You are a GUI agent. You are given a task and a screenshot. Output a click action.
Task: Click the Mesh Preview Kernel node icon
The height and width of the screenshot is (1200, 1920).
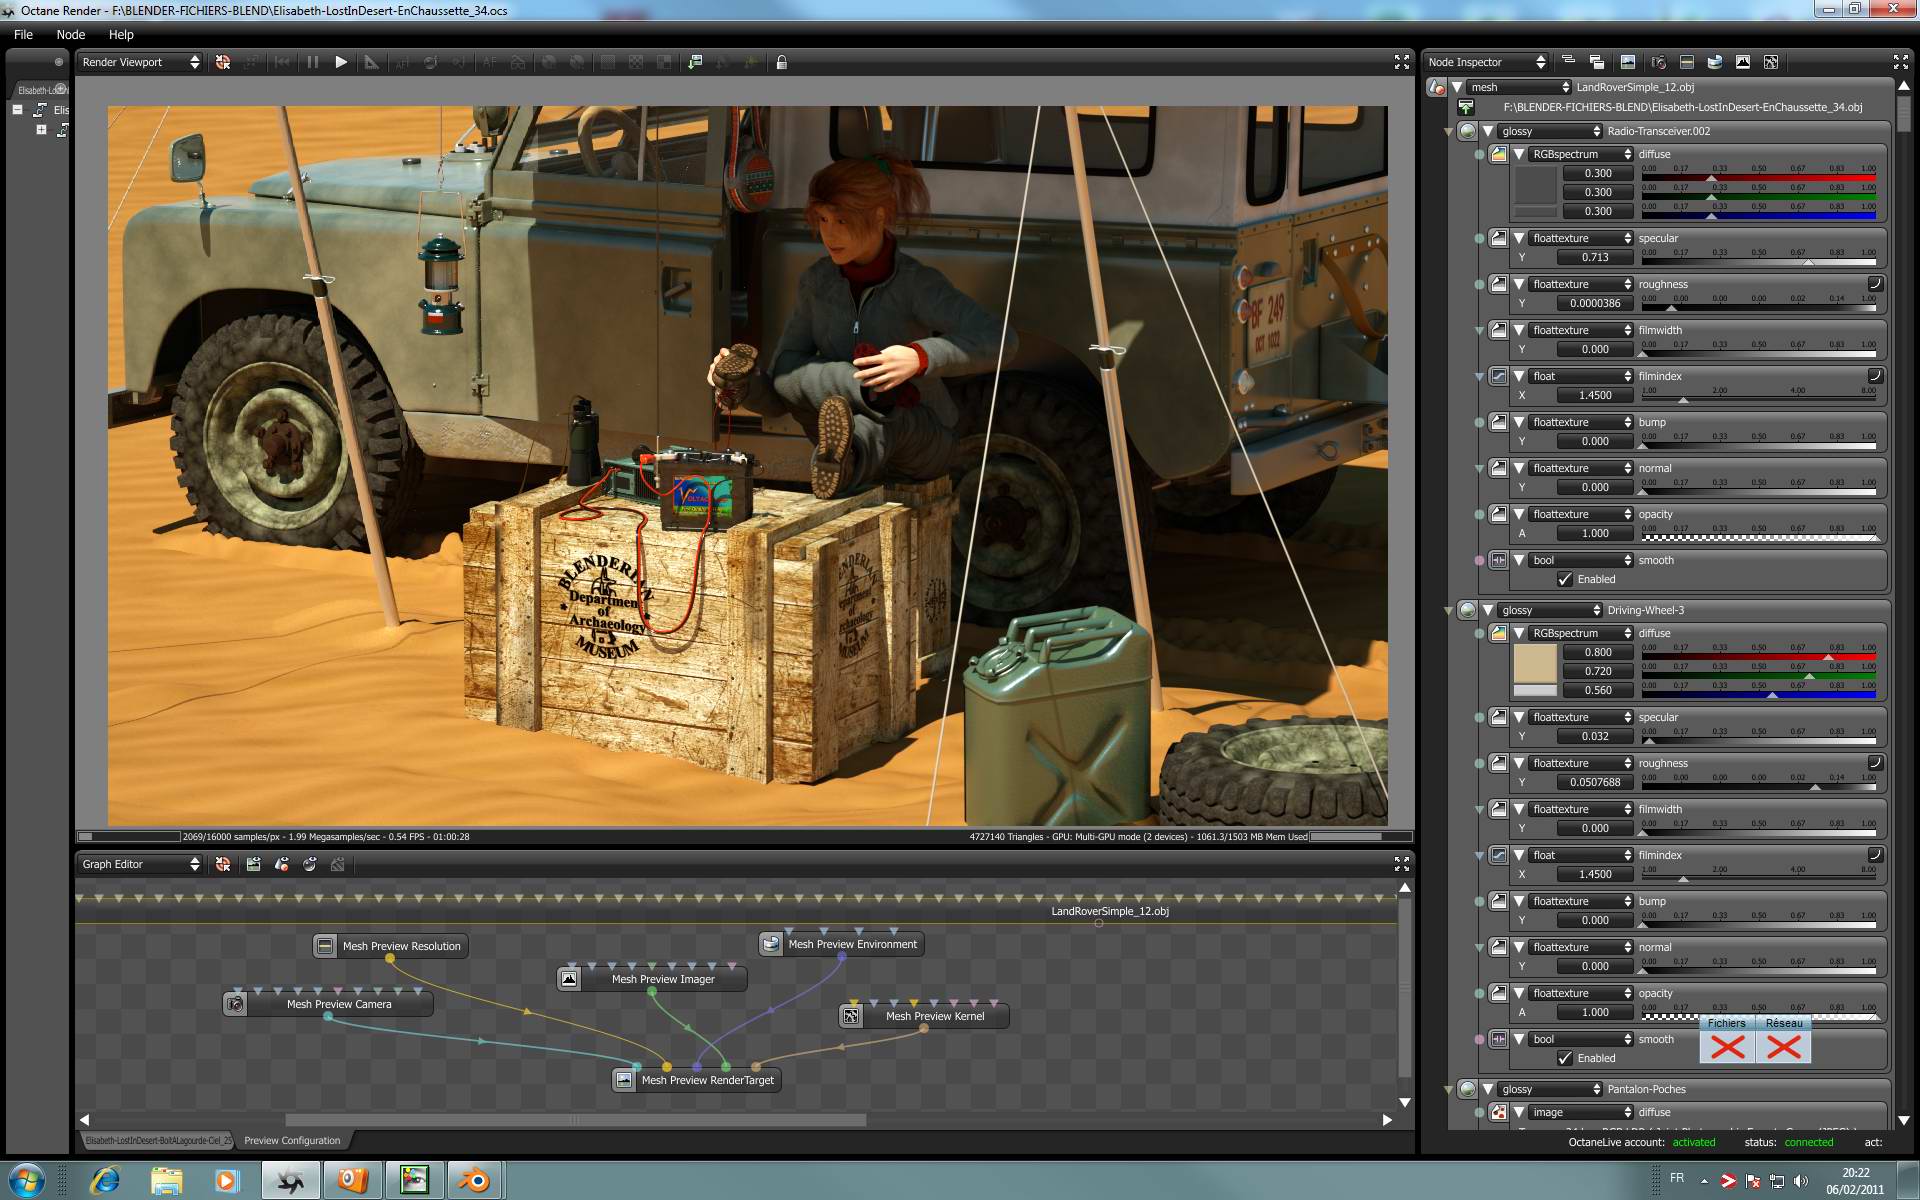pyautogui.click(x=851, y=1016)
